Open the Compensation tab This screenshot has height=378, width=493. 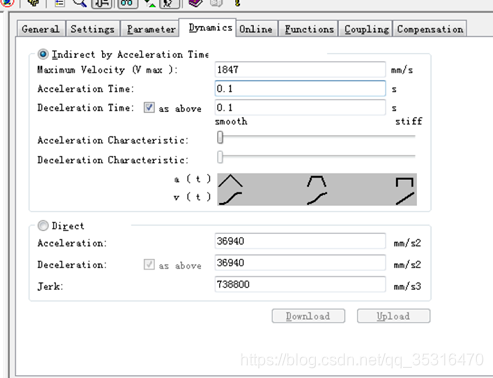tap(430, 29)
